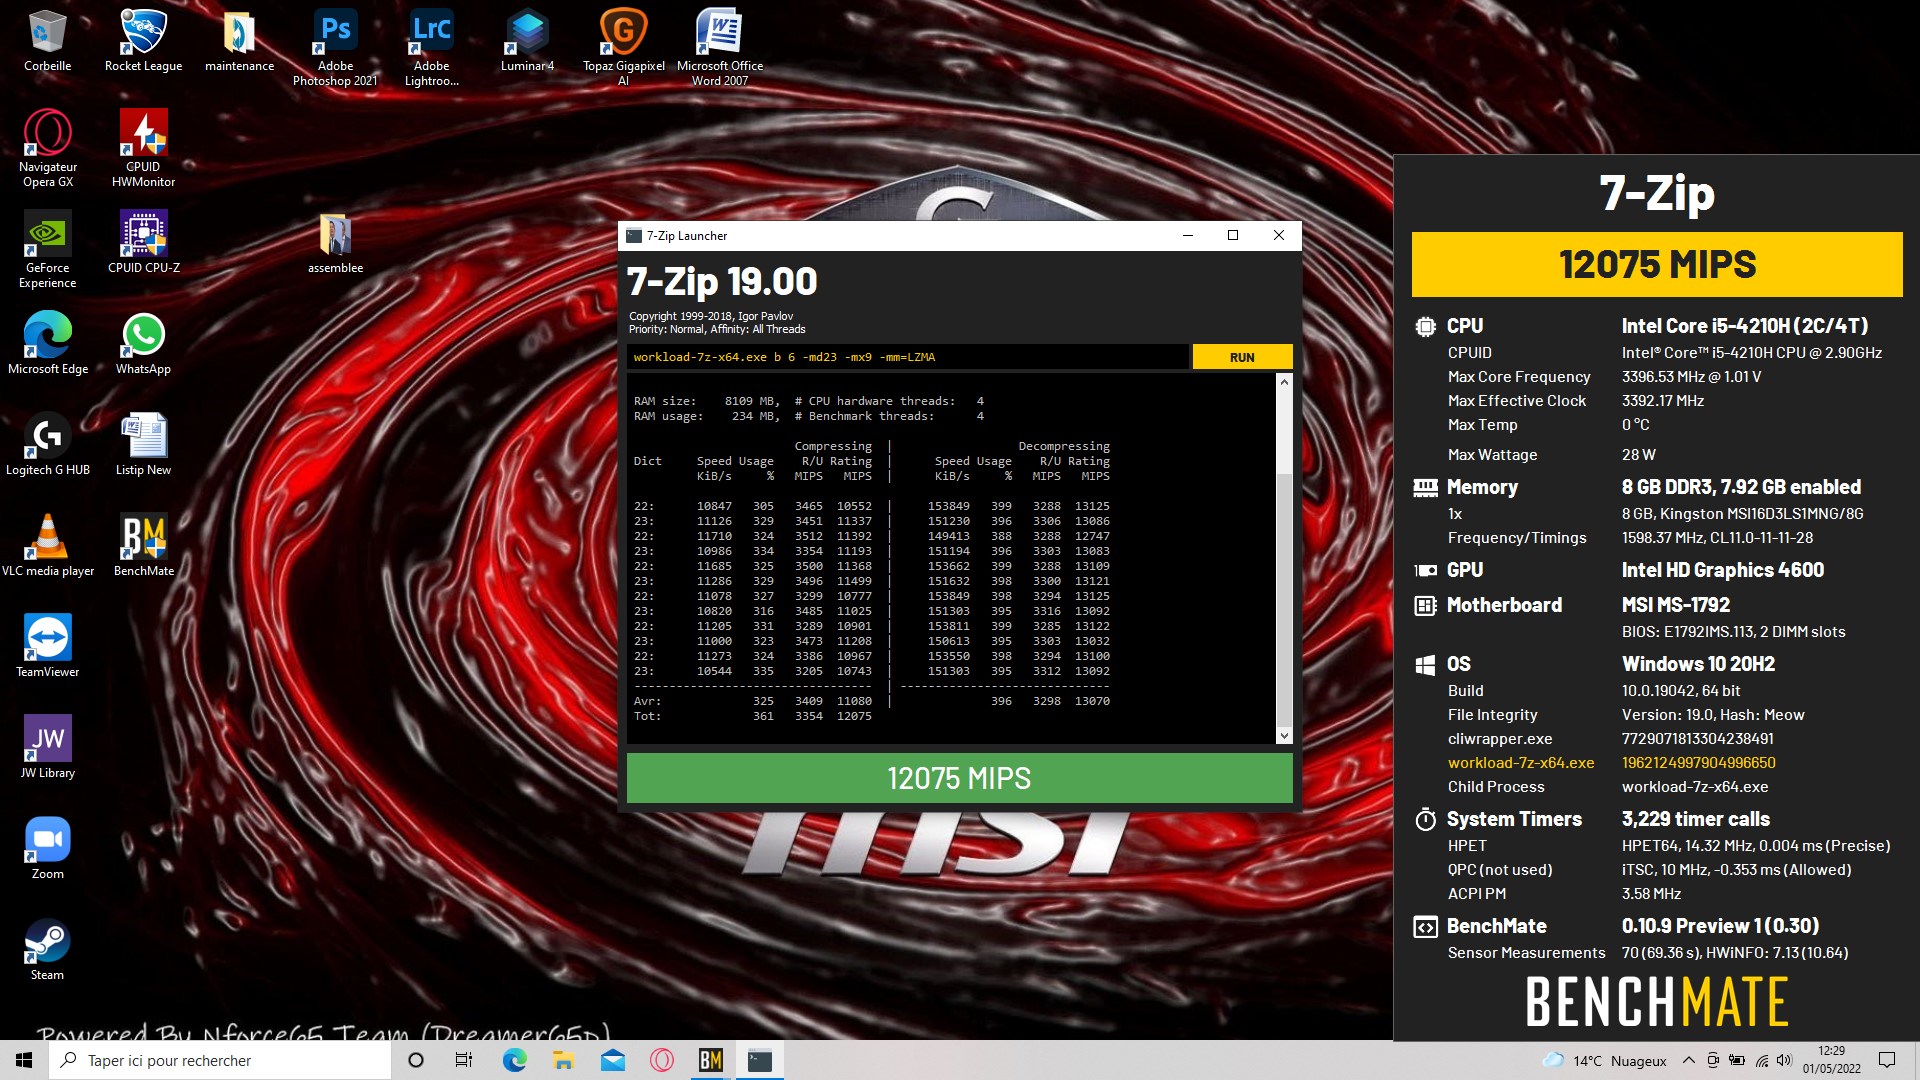Image resolution: width=1920 pixels, height=1080 pixels.
Task: Open network Wi-Fi tray icon
Action: [x=1761, y=1060]
